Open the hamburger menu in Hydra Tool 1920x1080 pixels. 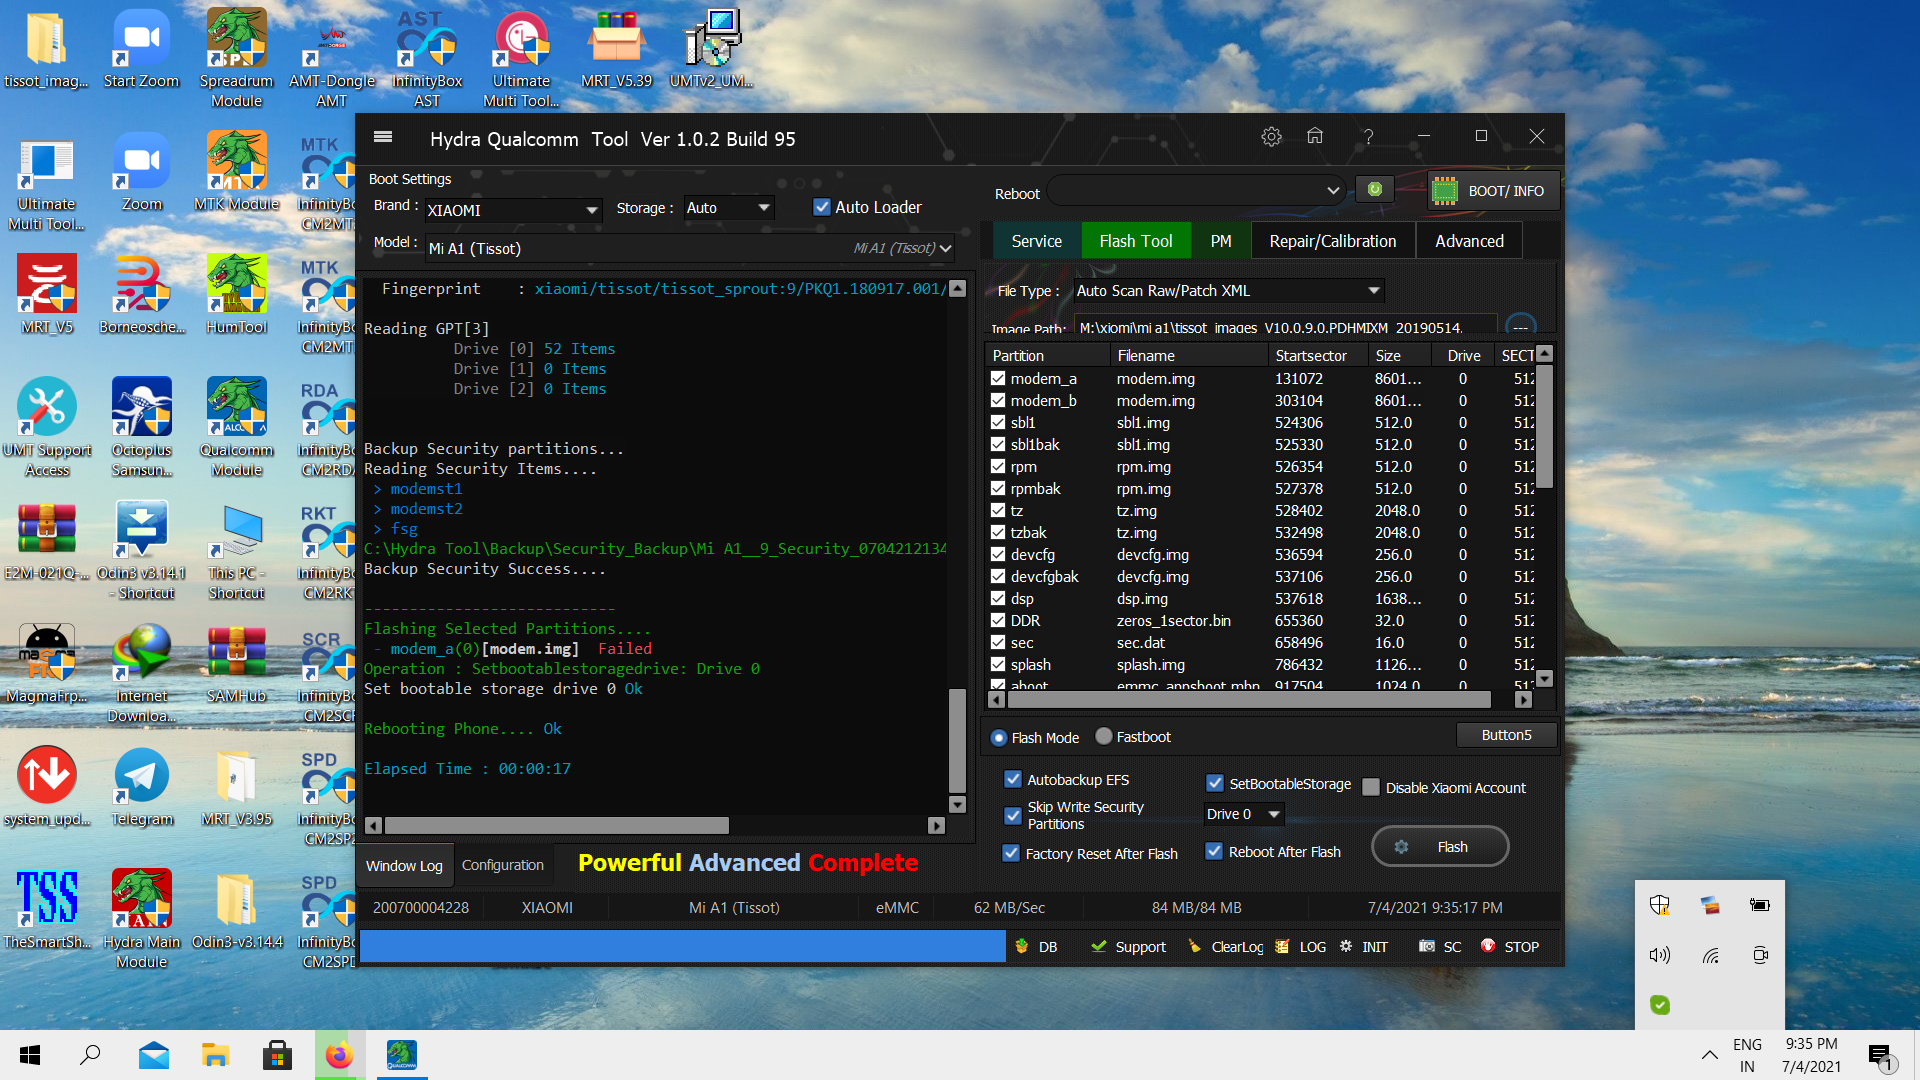pos(383,138)
